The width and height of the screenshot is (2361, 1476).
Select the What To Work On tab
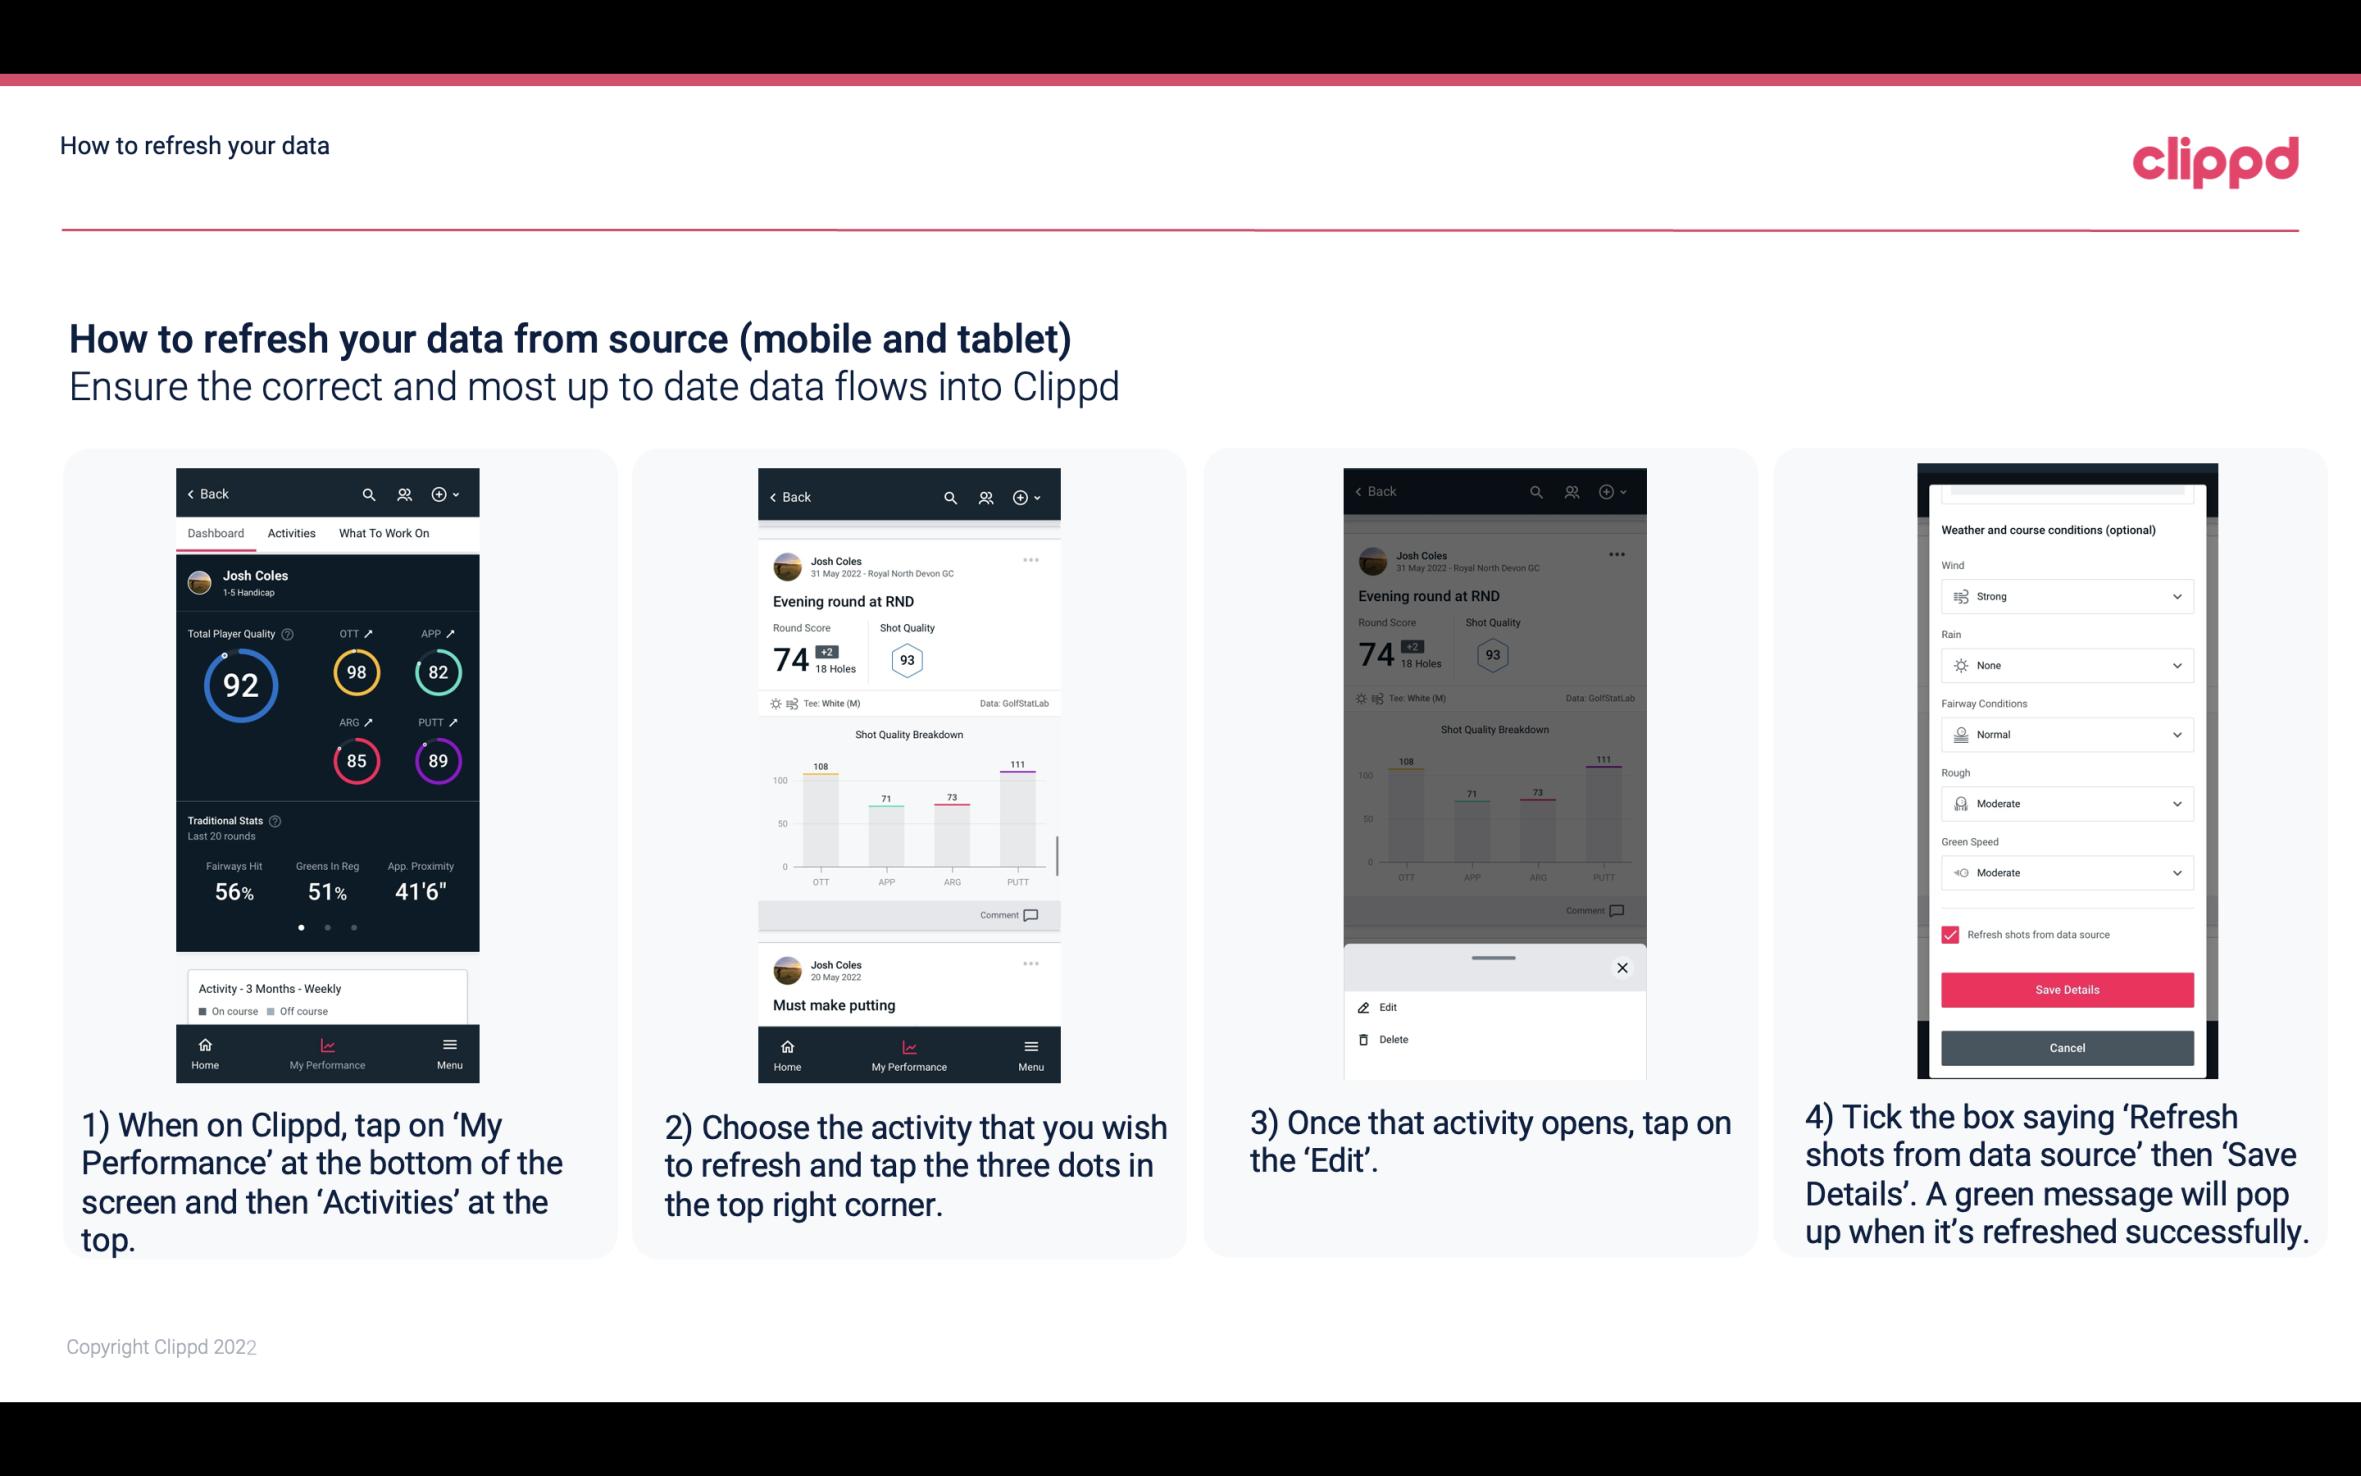pyautogui.click(x=381, y=532)
